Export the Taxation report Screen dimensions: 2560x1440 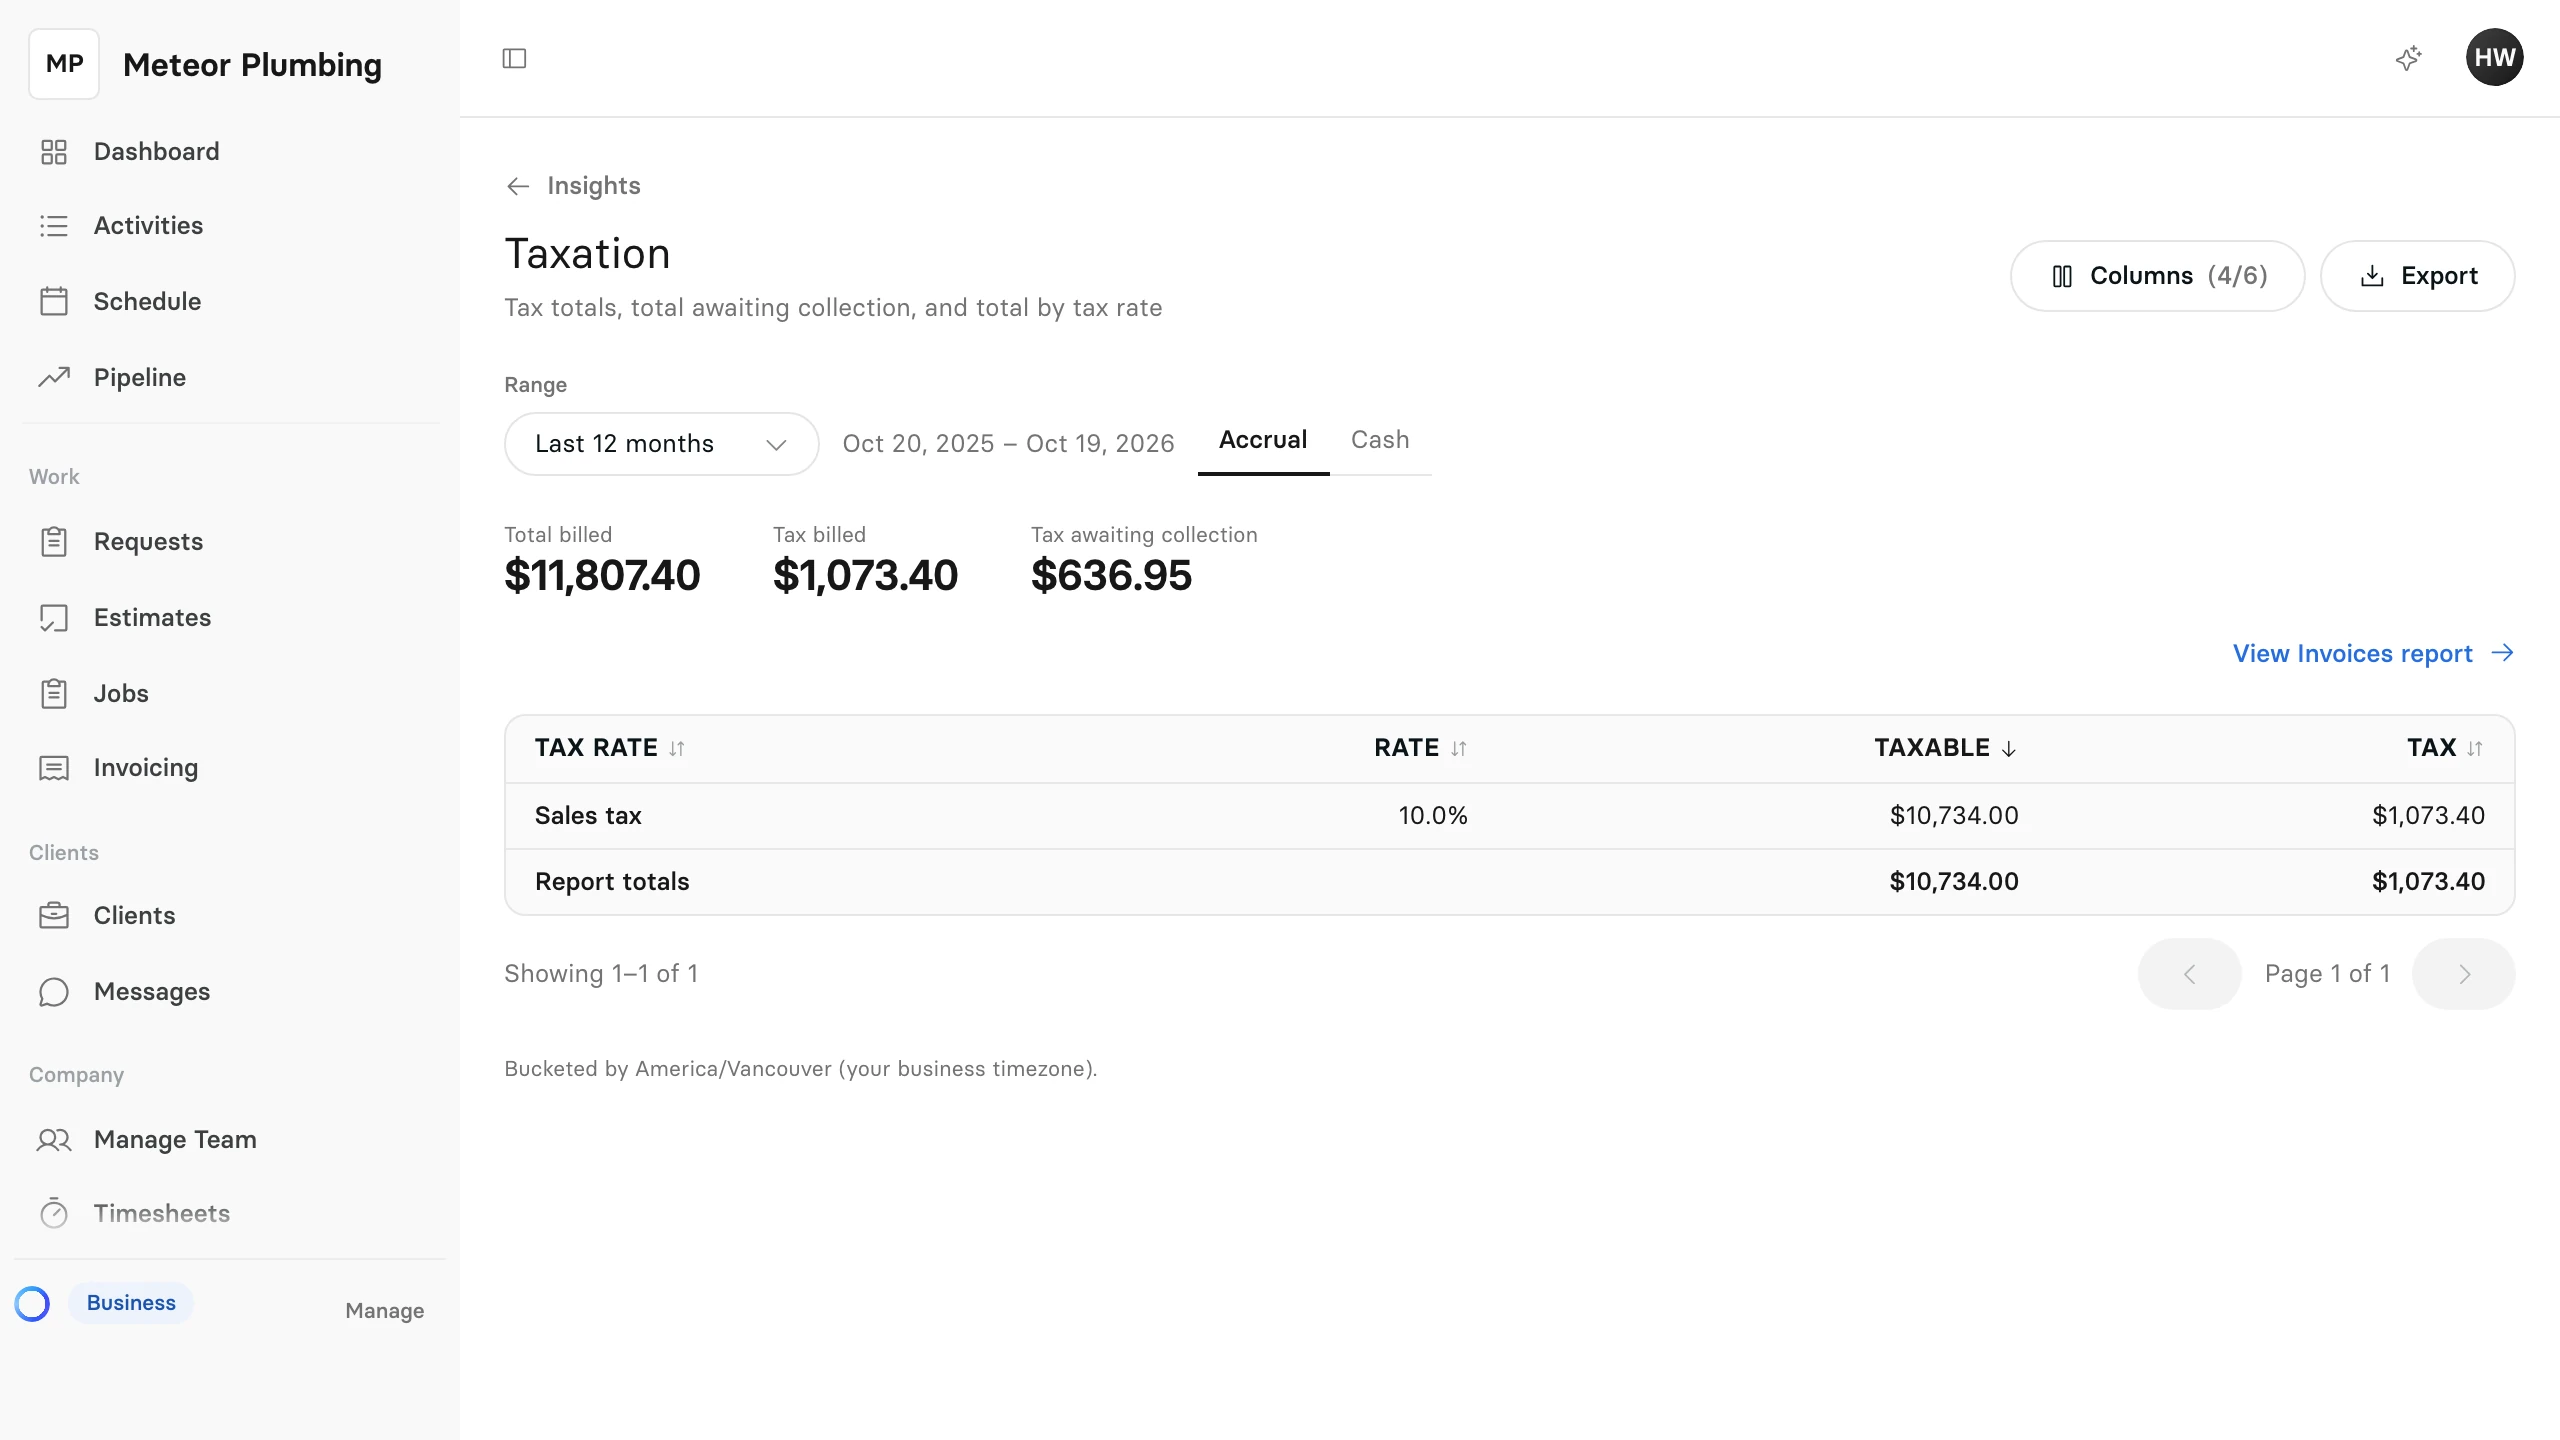coord(2417,276)
